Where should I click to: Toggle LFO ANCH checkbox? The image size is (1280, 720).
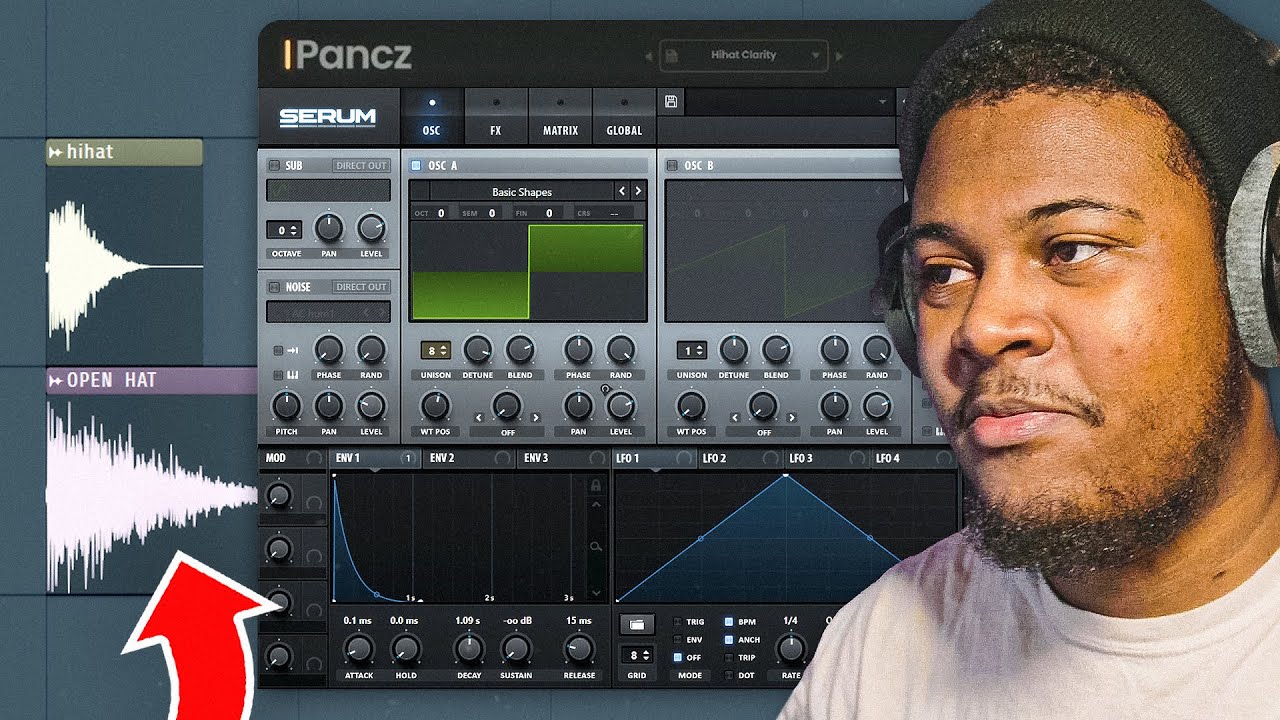point(728,640)
